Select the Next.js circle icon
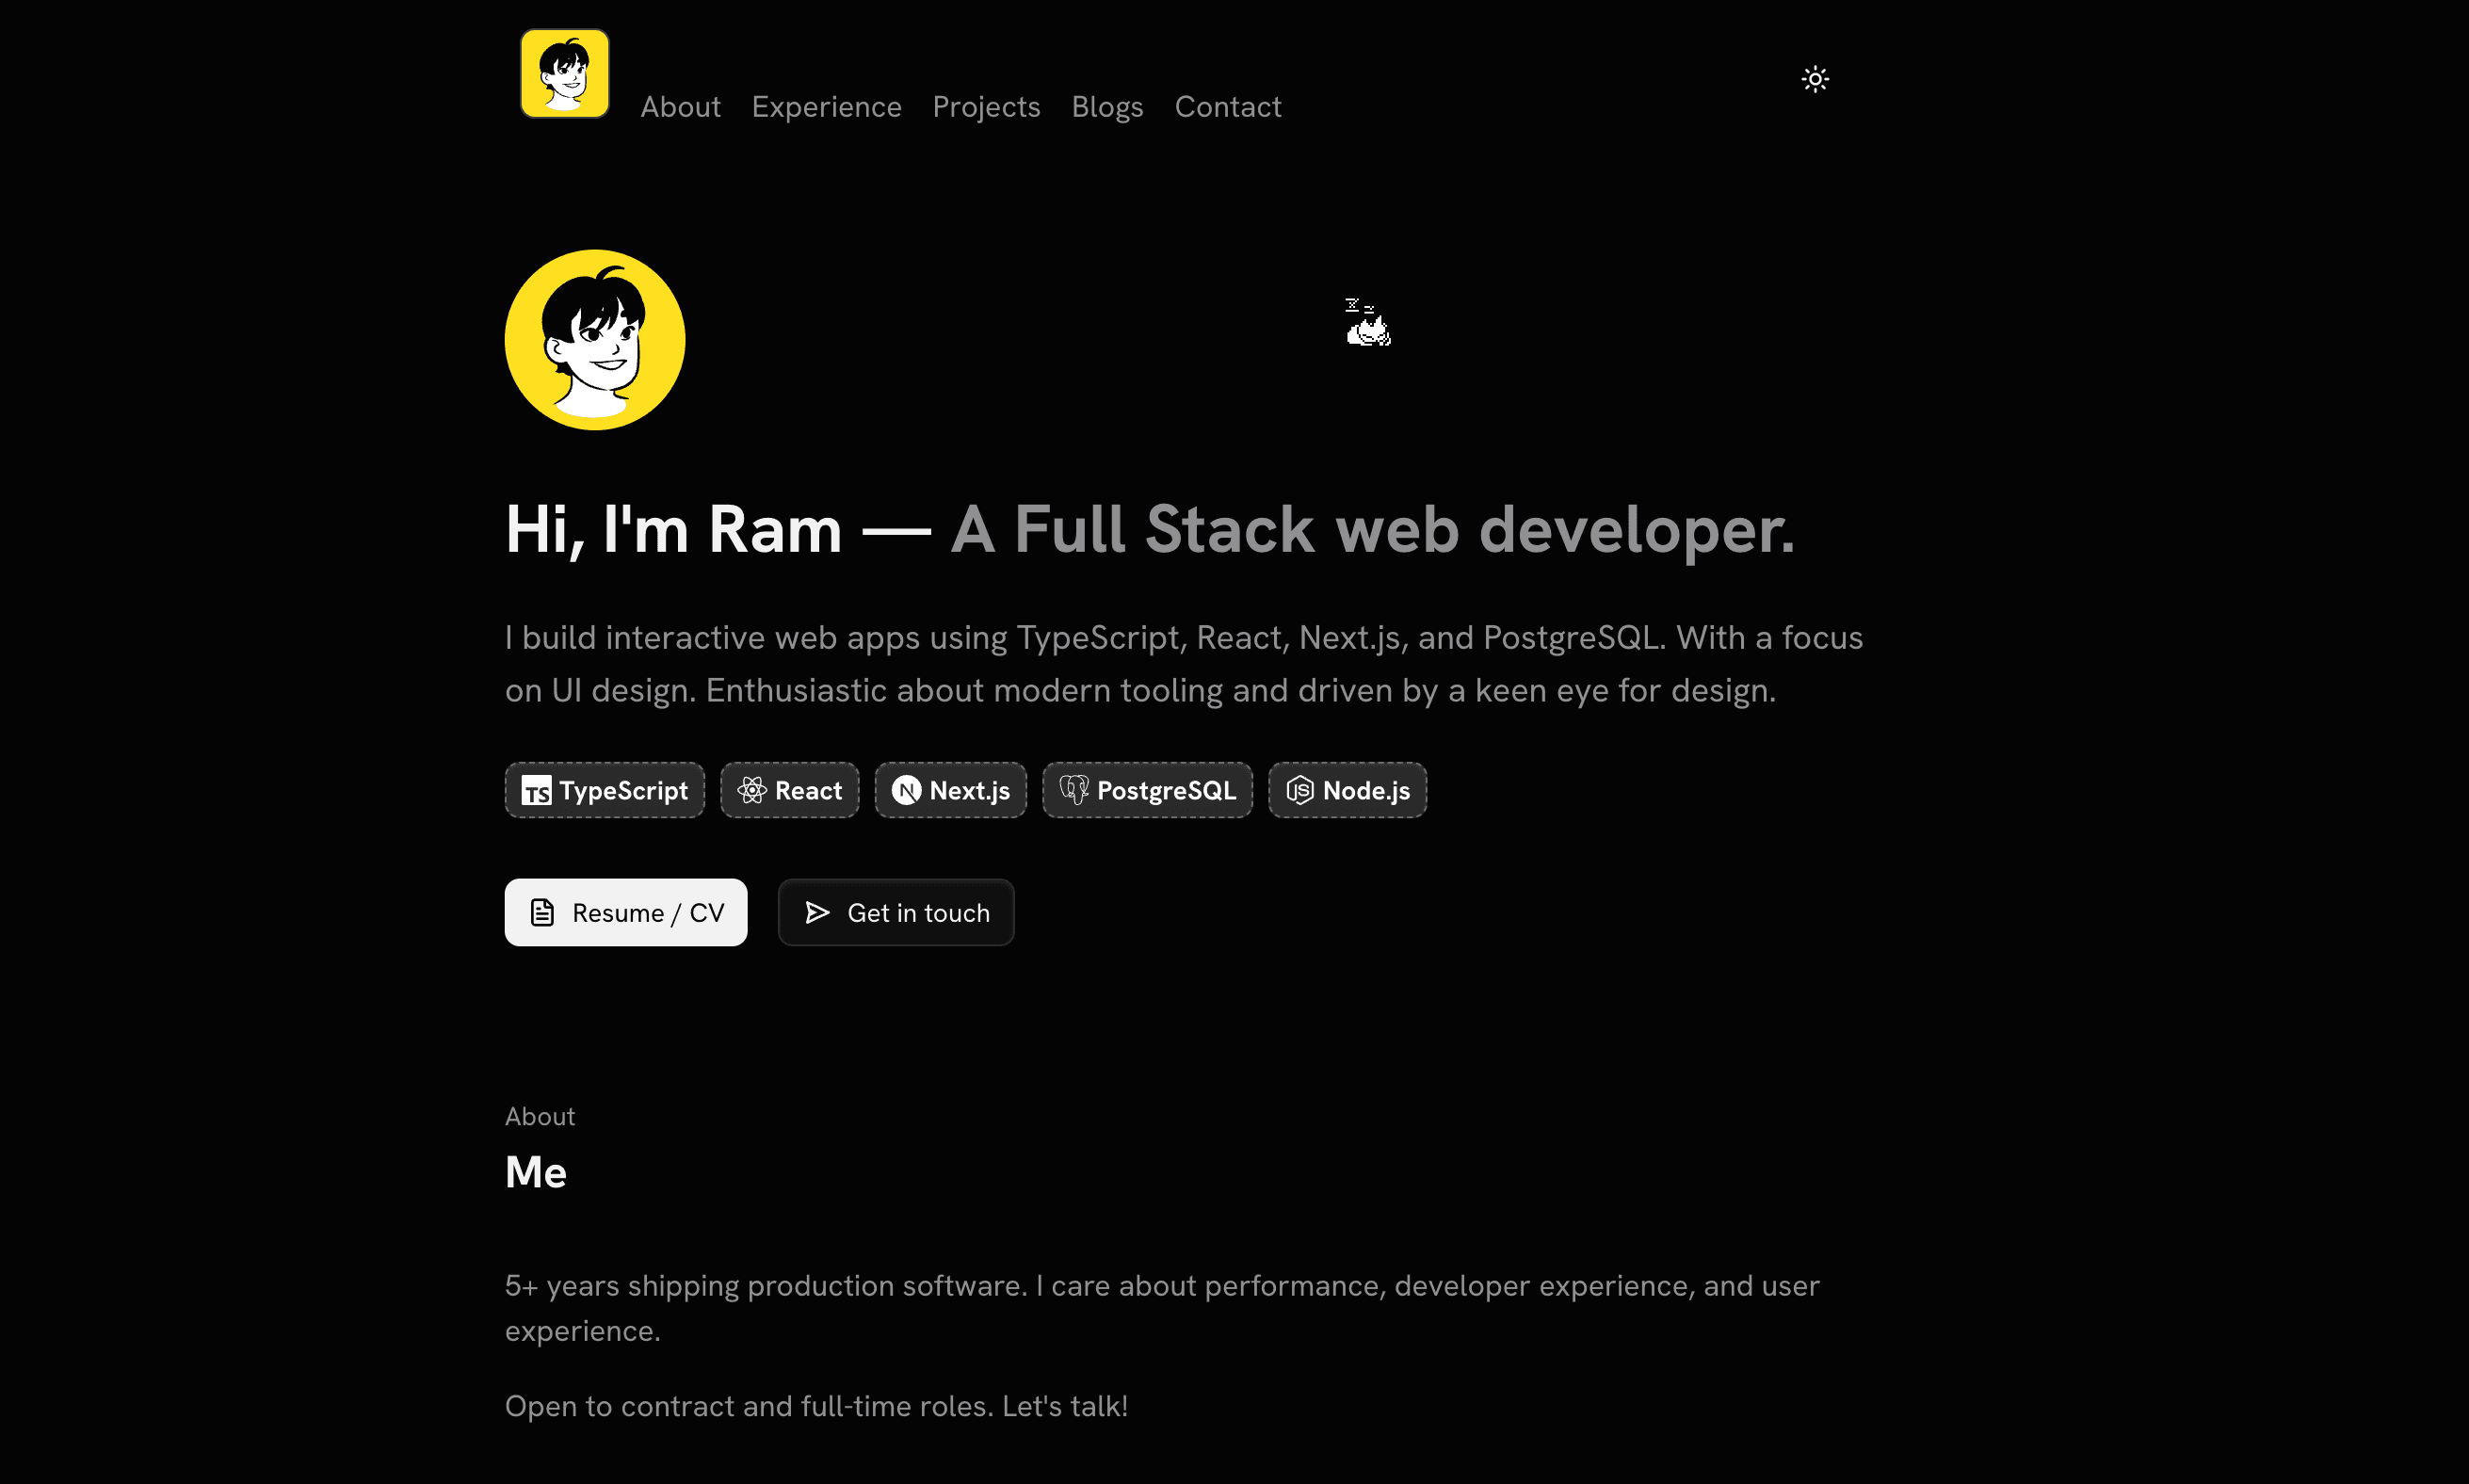 [x=906, y=790]
